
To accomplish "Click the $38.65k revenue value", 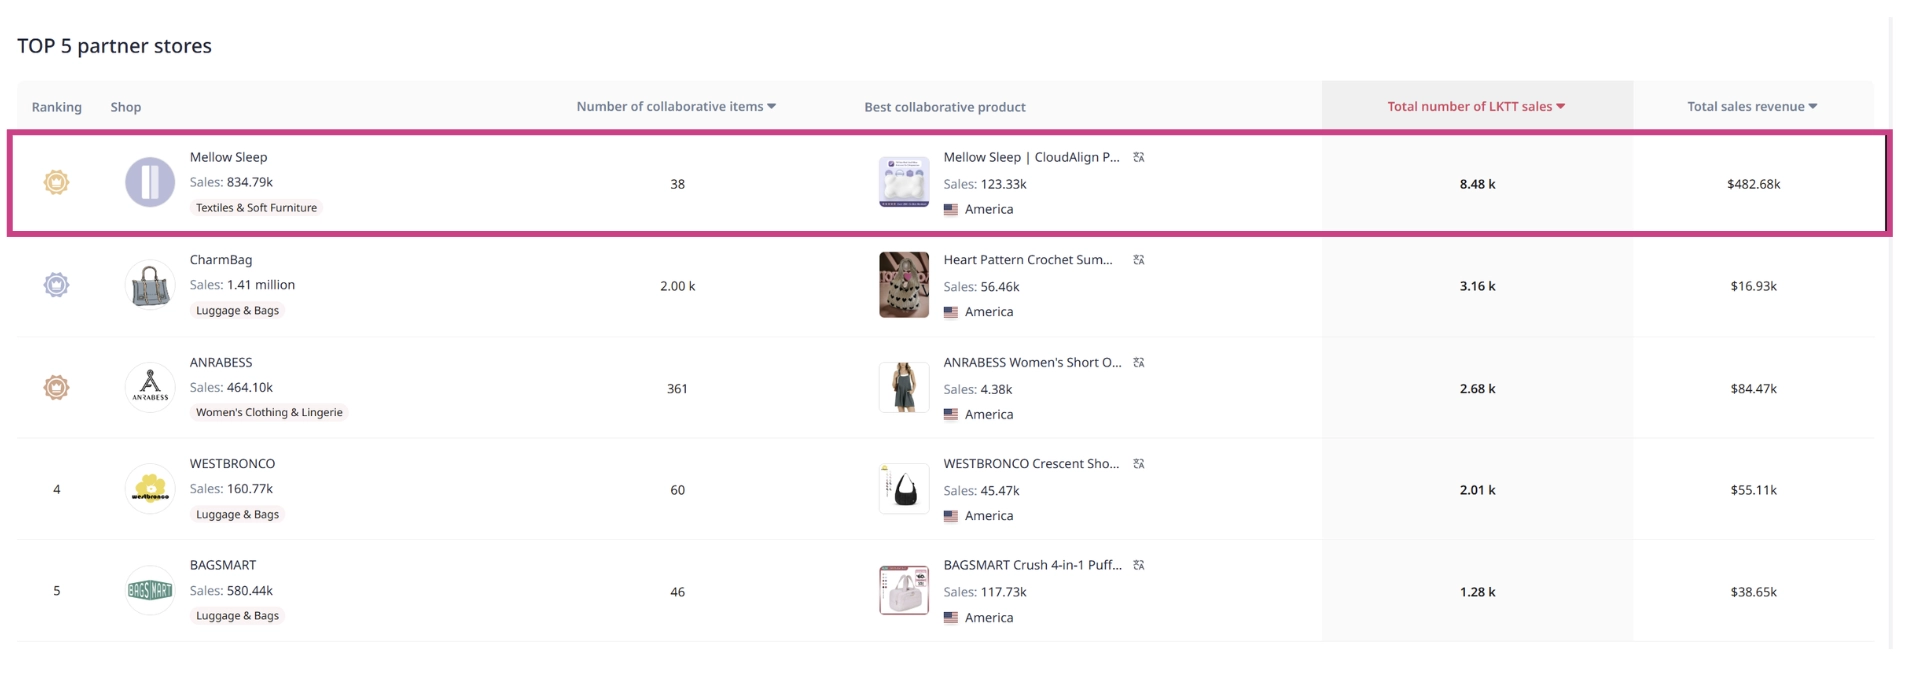I will [x=1753, y=592].
